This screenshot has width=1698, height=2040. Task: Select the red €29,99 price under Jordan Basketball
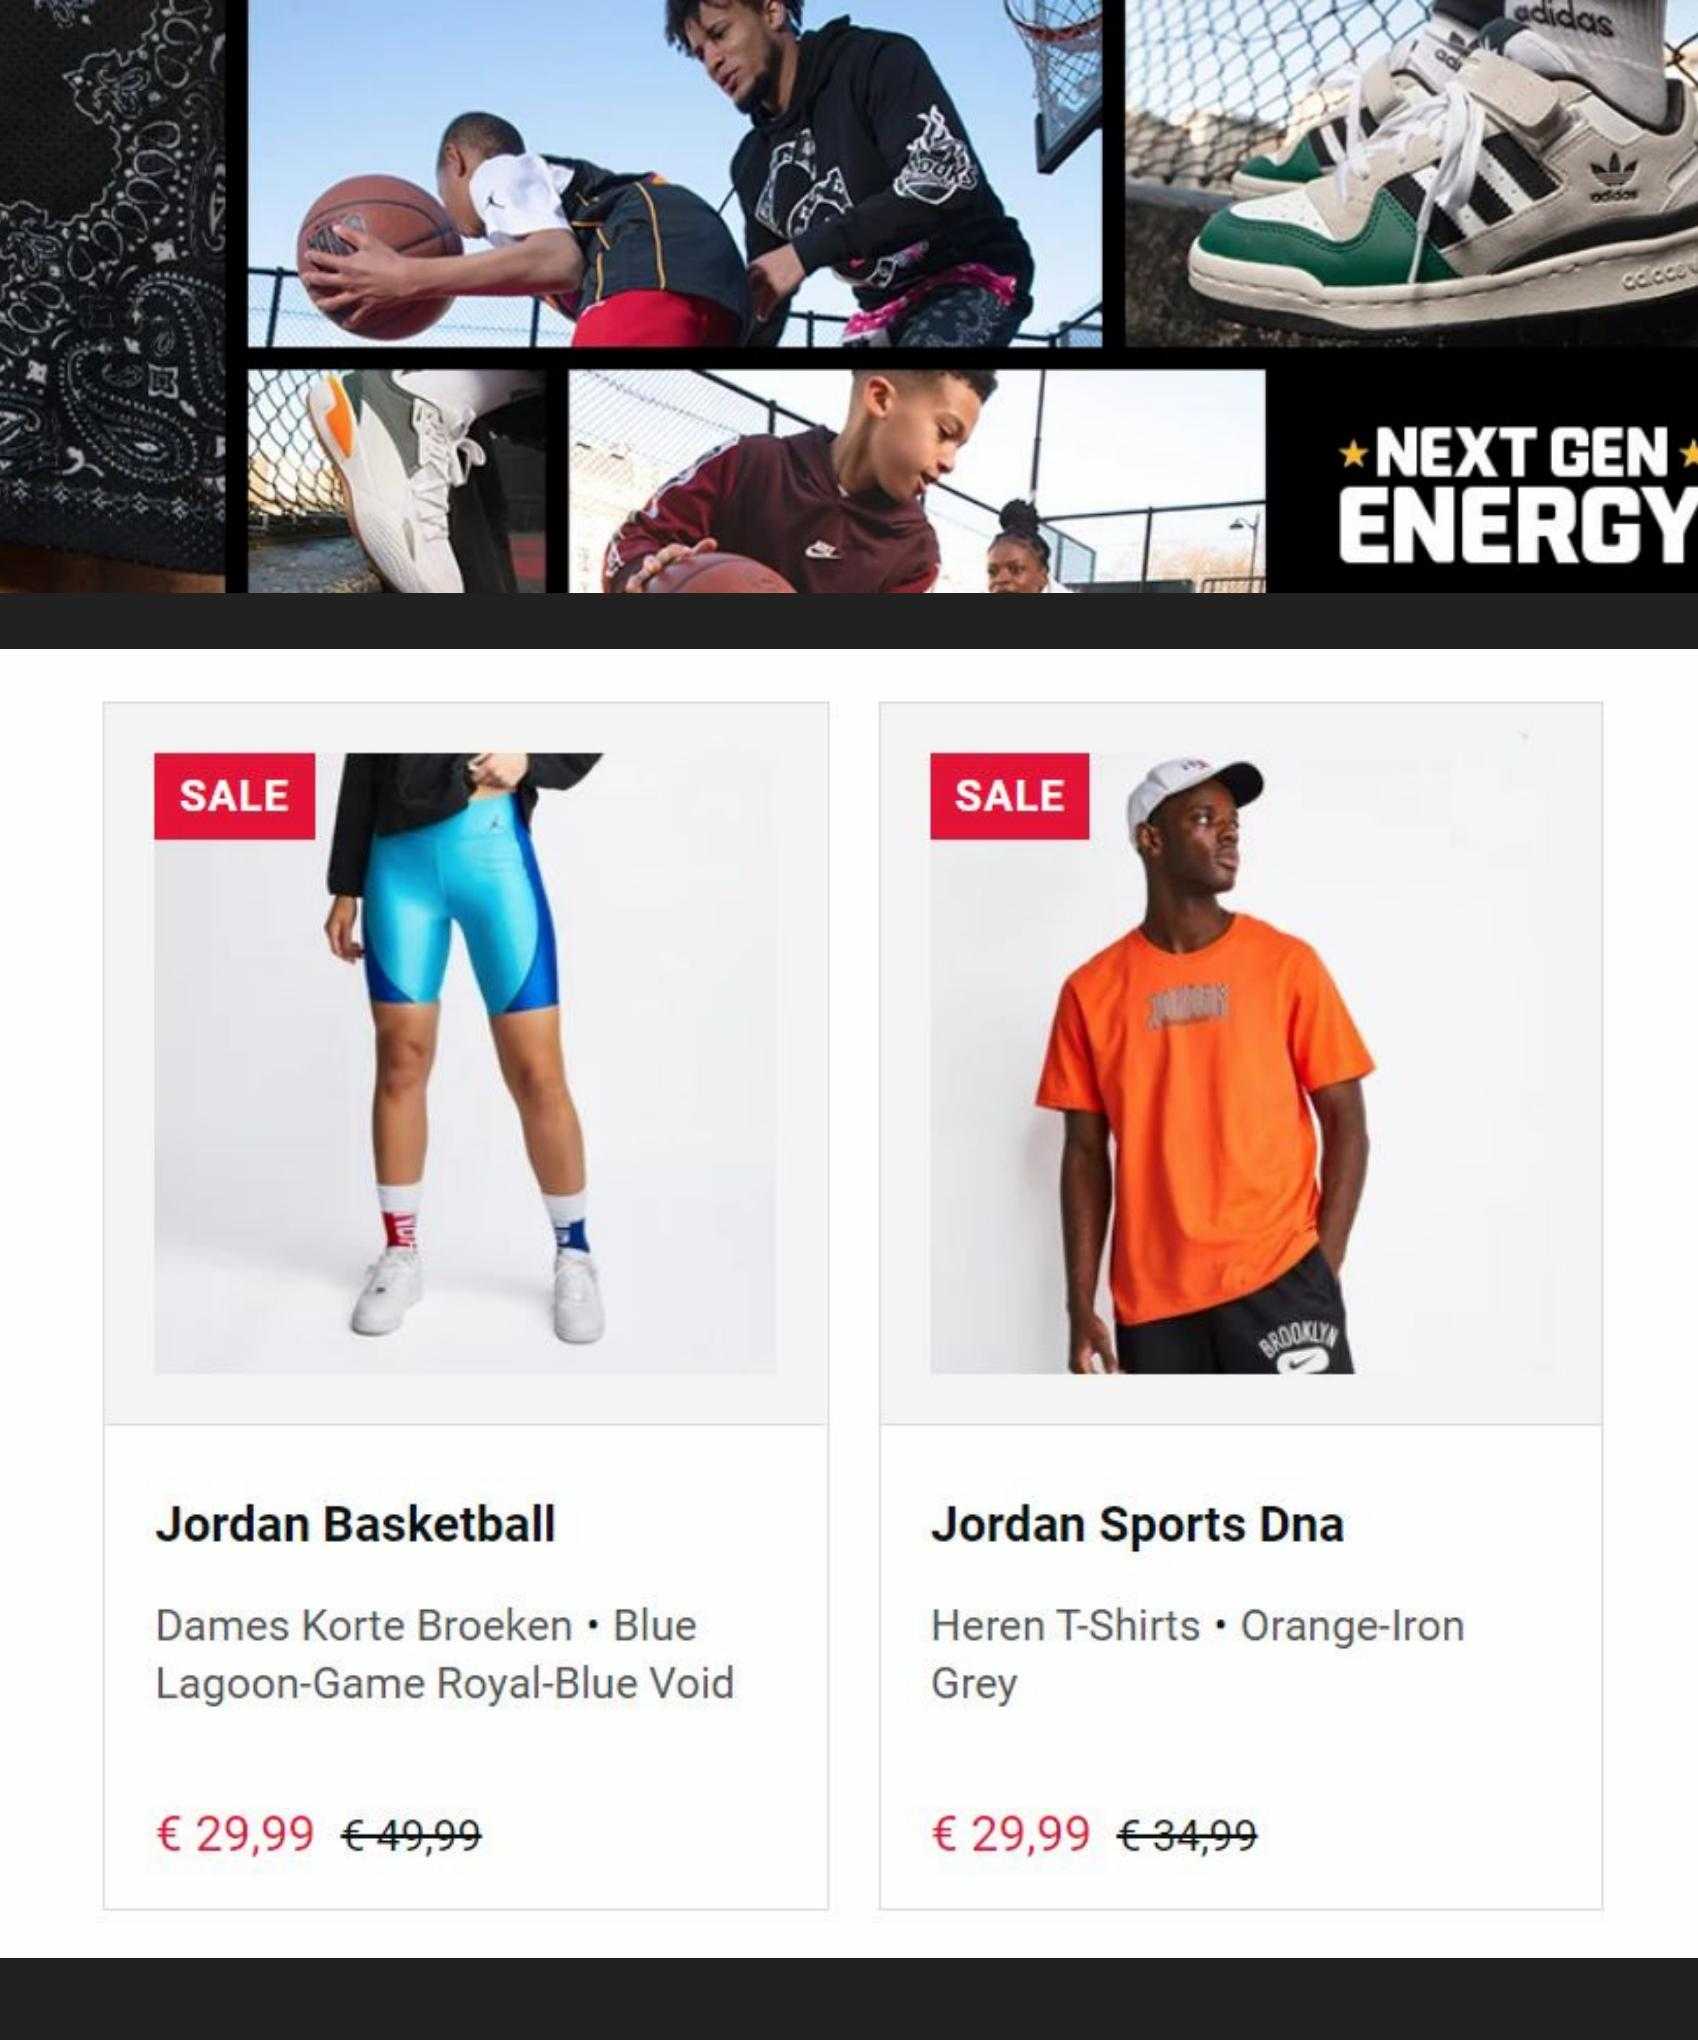235,1833
